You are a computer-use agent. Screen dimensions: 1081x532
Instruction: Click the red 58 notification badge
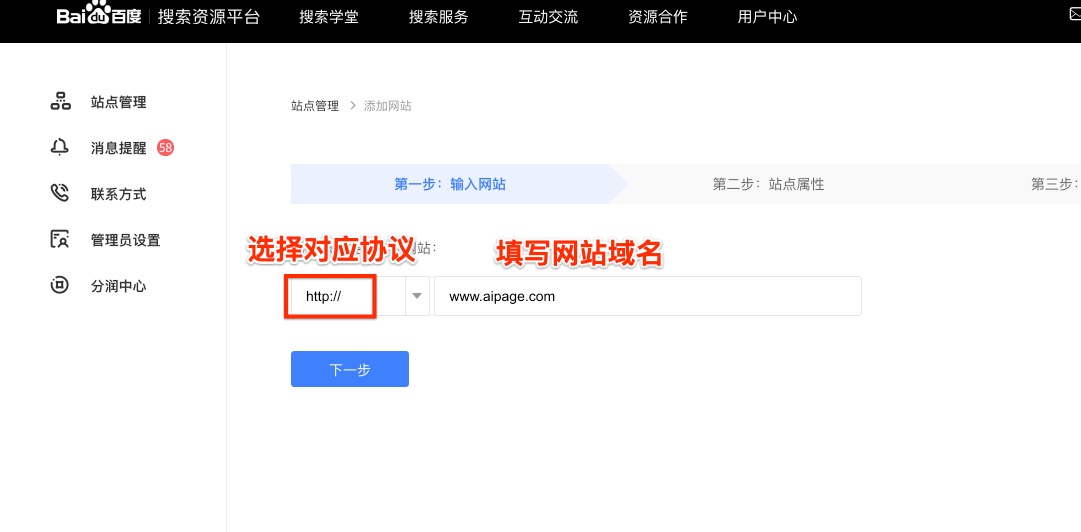[x=165, y=148]
